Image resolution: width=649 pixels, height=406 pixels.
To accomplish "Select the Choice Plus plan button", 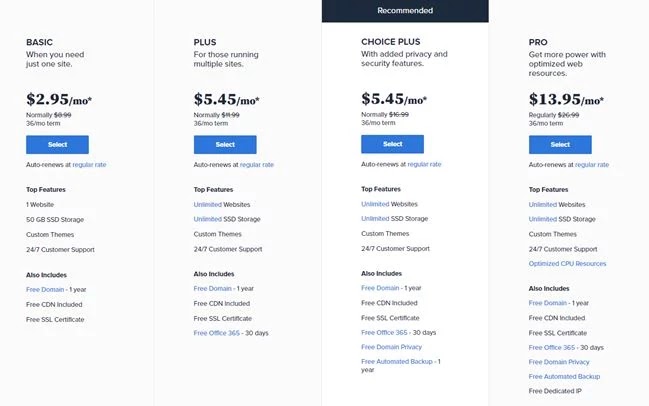I will tap(392, 144).
